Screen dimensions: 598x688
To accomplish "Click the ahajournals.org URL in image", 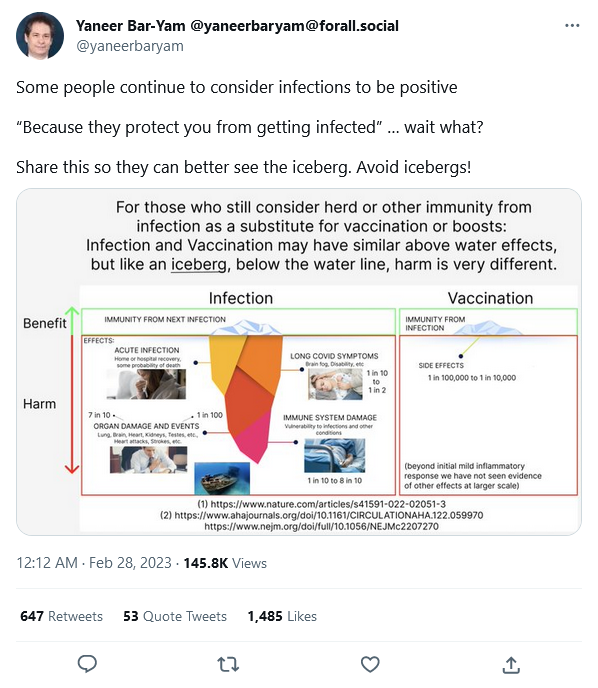I will (322, 515).
